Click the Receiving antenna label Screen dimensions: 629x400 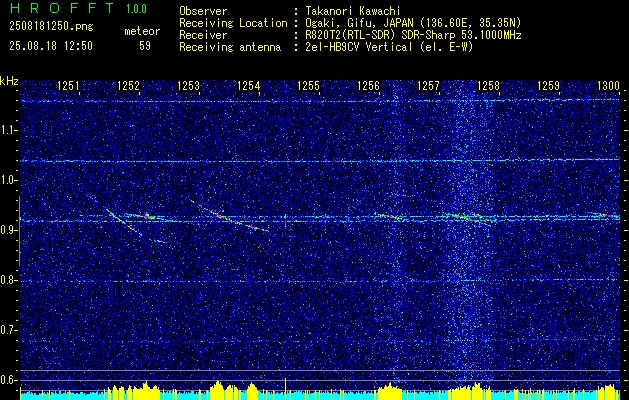click(230, 47)
